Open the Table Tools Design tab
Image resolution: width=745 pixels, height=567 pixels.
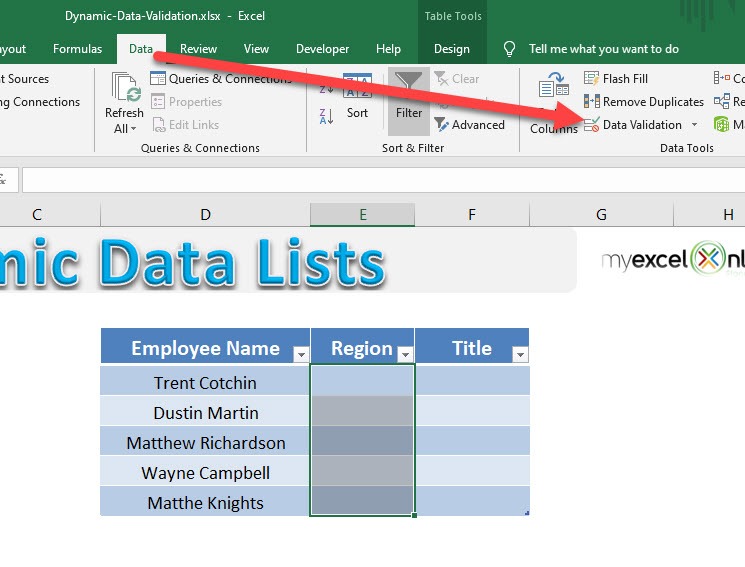451,49
